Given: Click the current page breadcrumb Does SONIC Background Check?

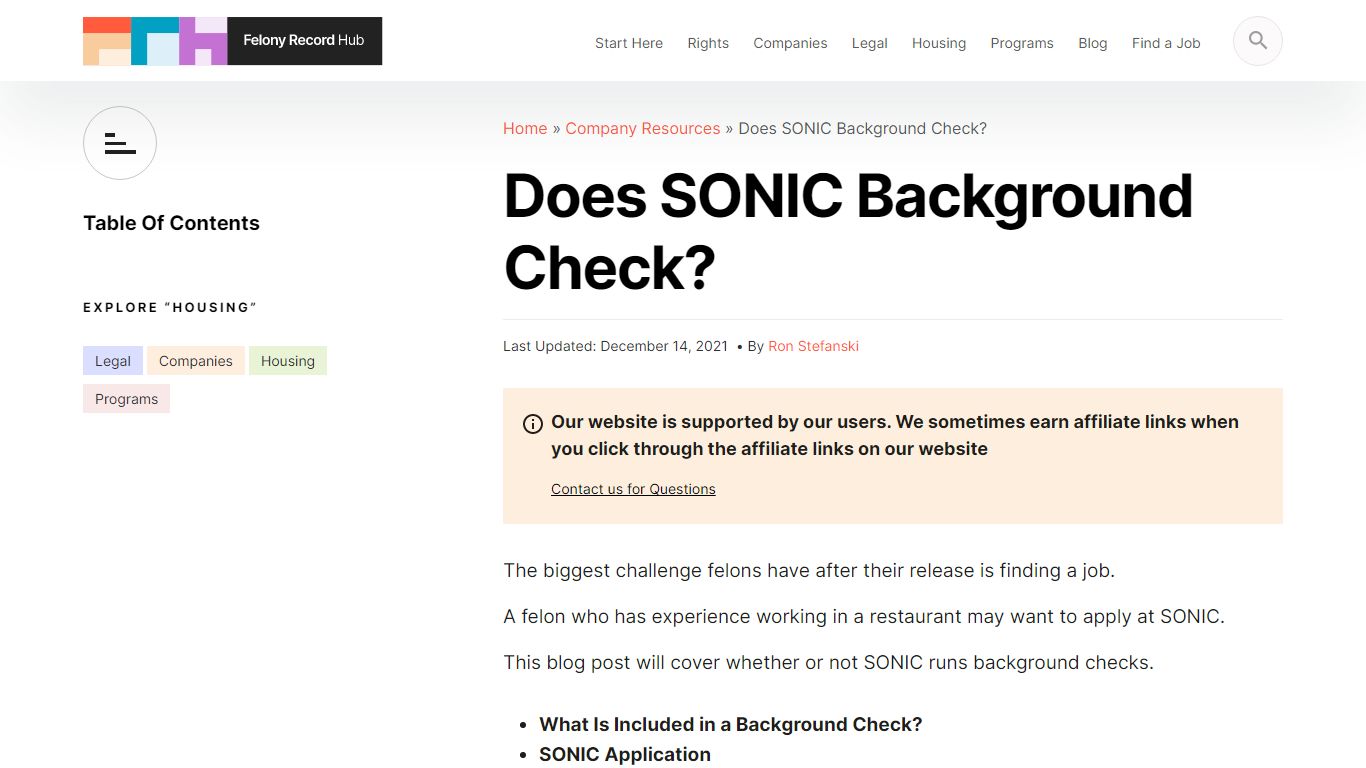Looking at the screenshot, I should coord(863,128).
